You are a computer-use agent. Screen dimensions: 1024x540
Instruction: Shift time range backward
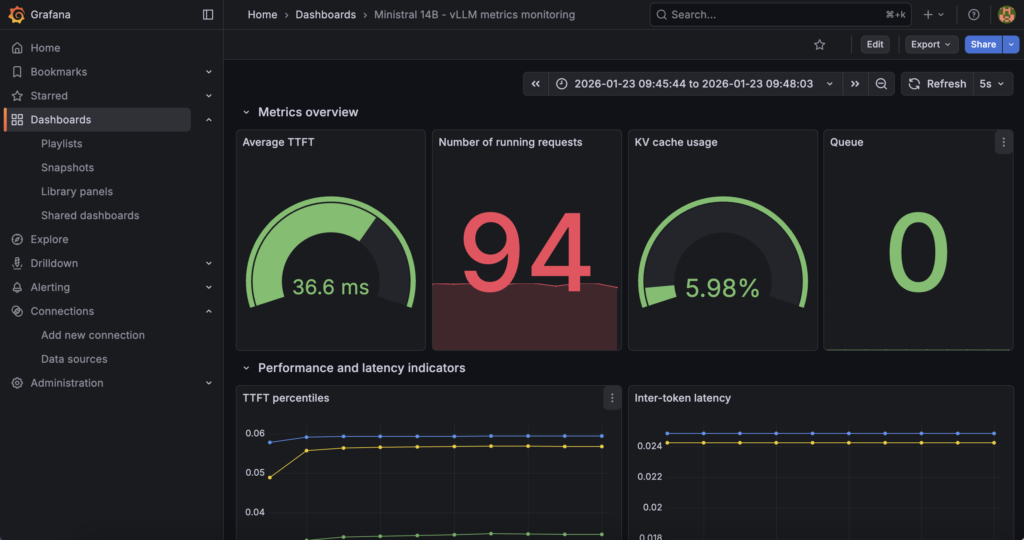(x=536, y=84)
